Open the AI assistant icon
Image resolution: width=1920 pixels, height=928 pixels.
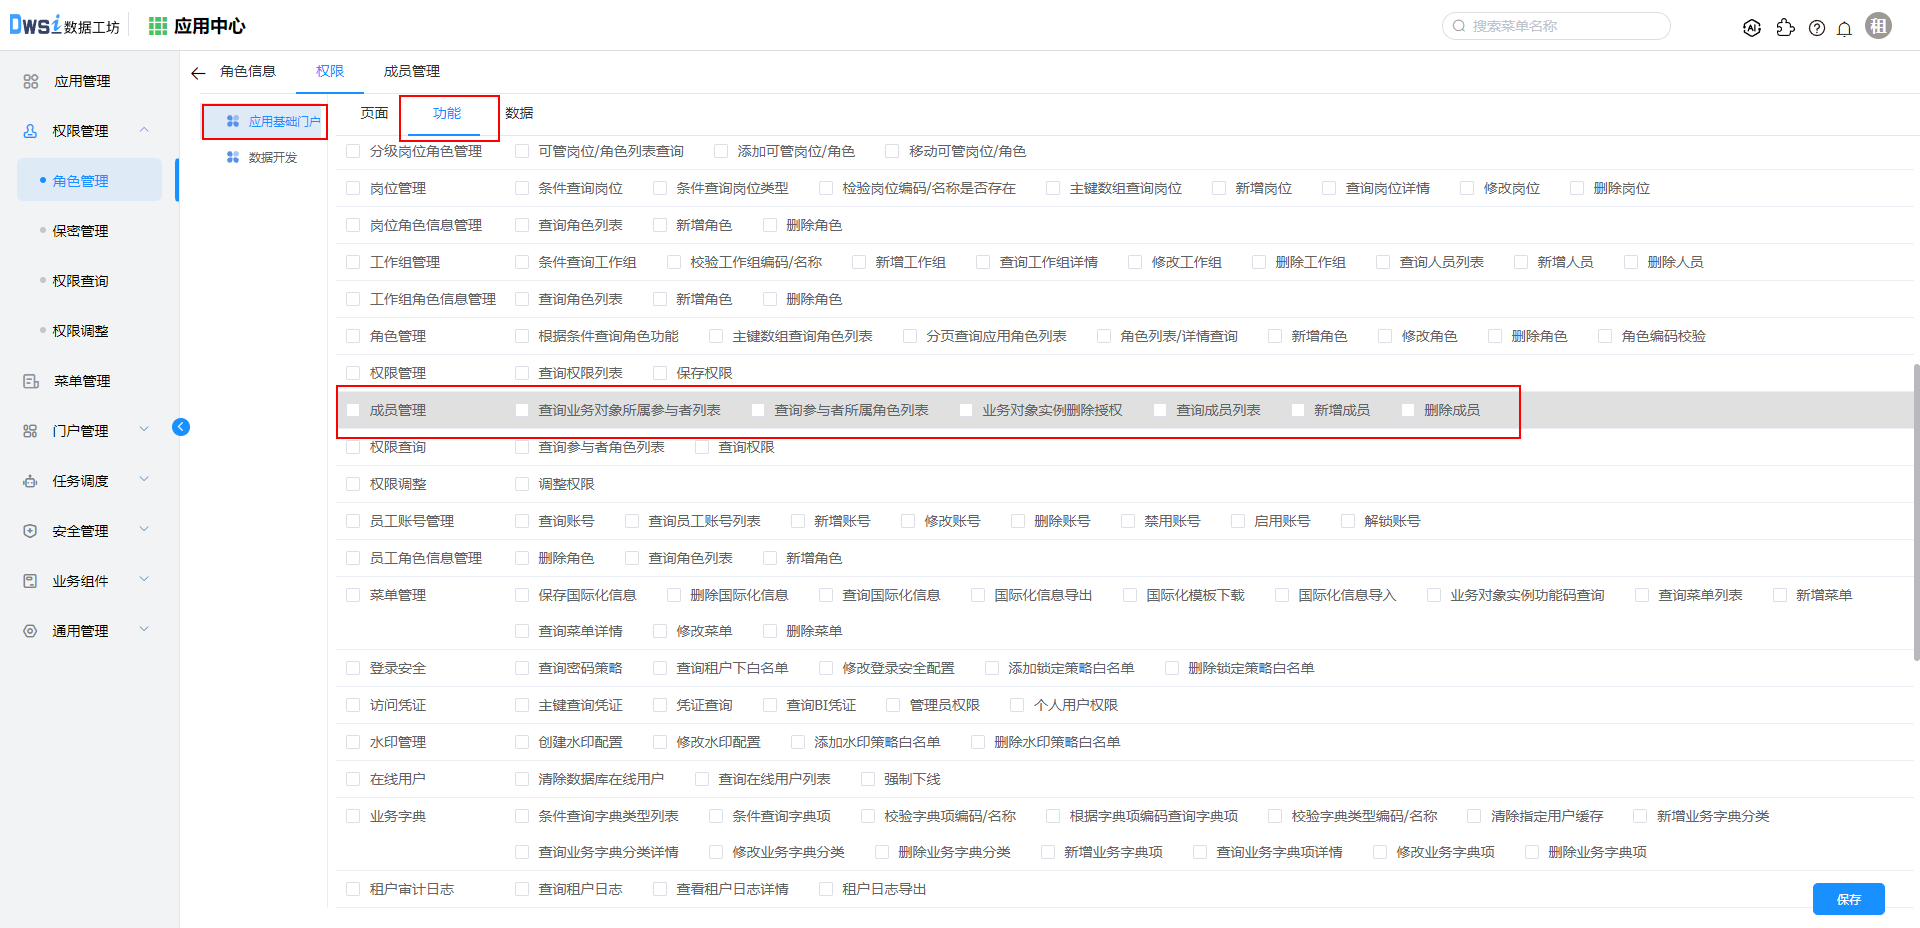click(x=1751, y=28)
